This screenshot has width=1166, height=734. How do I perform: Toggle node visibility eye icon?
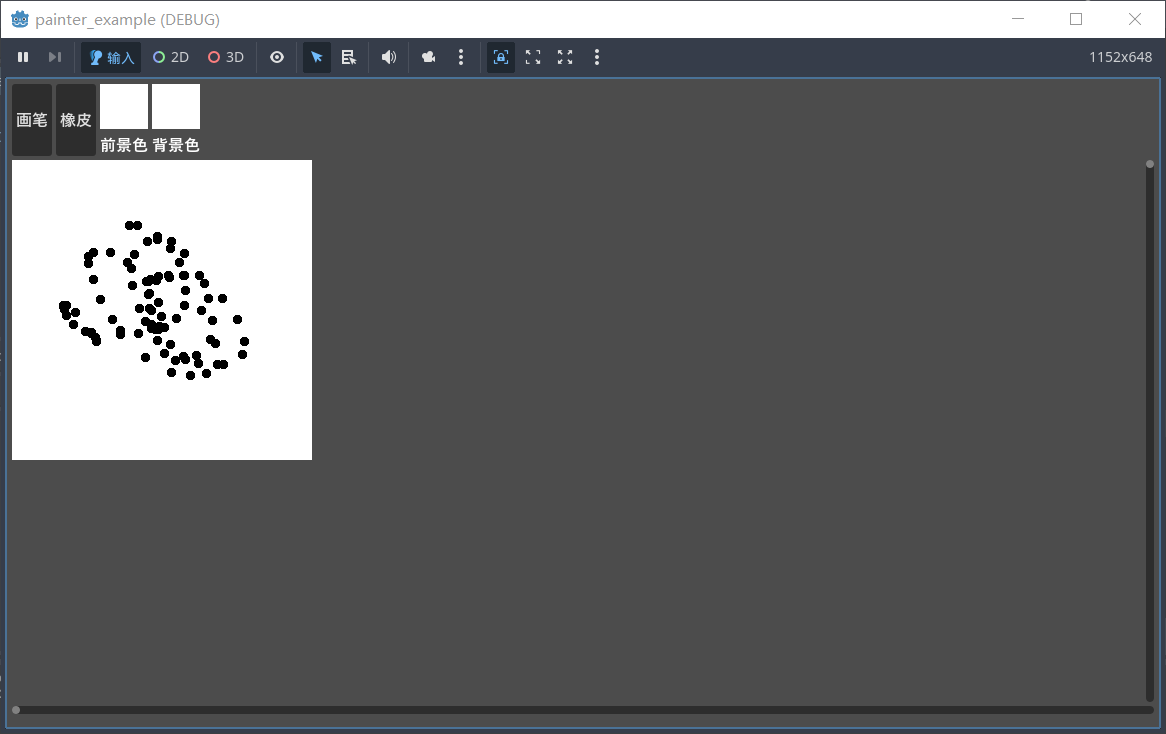coord(277,57)
